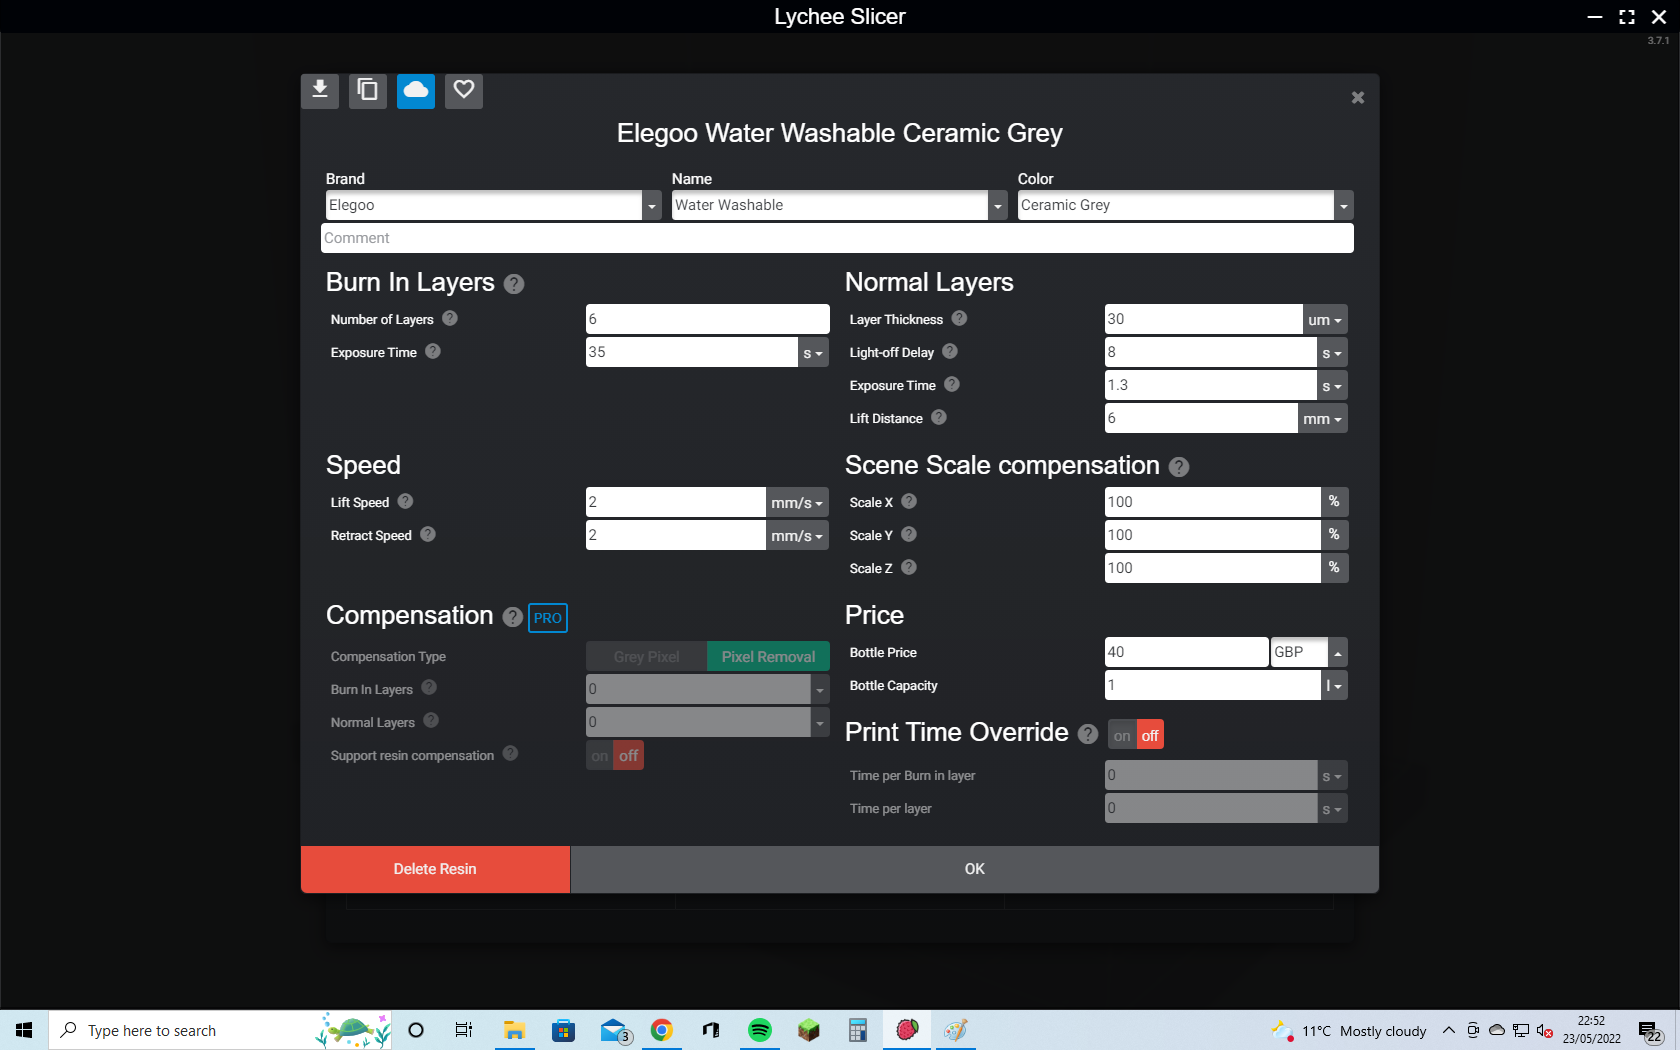Image resolution: width=1680 pixels, height=1050 pixels.
Task: Open help for Scale Y
Action: pos(909,534)
